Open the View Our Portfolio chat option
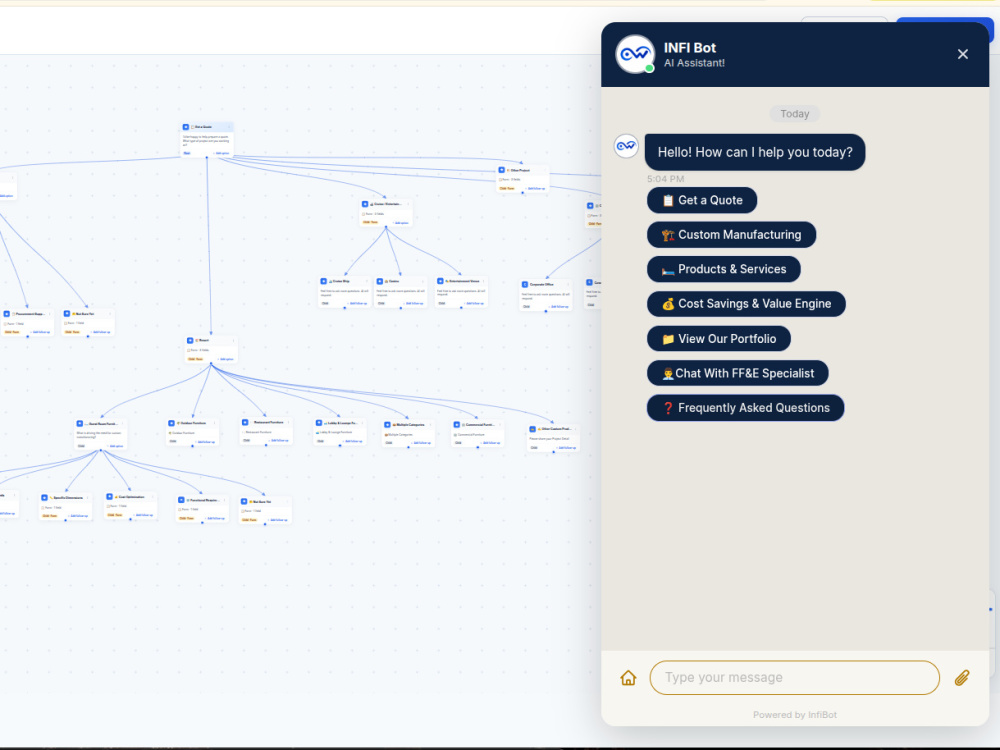Screen dimensions: 1000x750 pos(719,339)
